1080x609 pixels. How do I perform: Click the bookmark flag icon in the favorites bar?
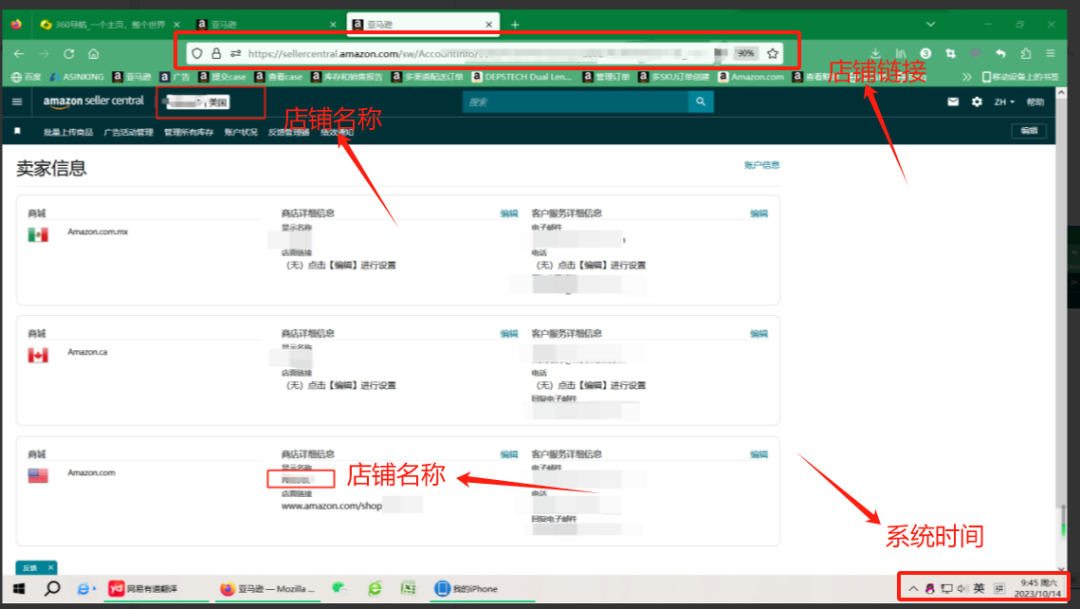click(x=18, y=131)
